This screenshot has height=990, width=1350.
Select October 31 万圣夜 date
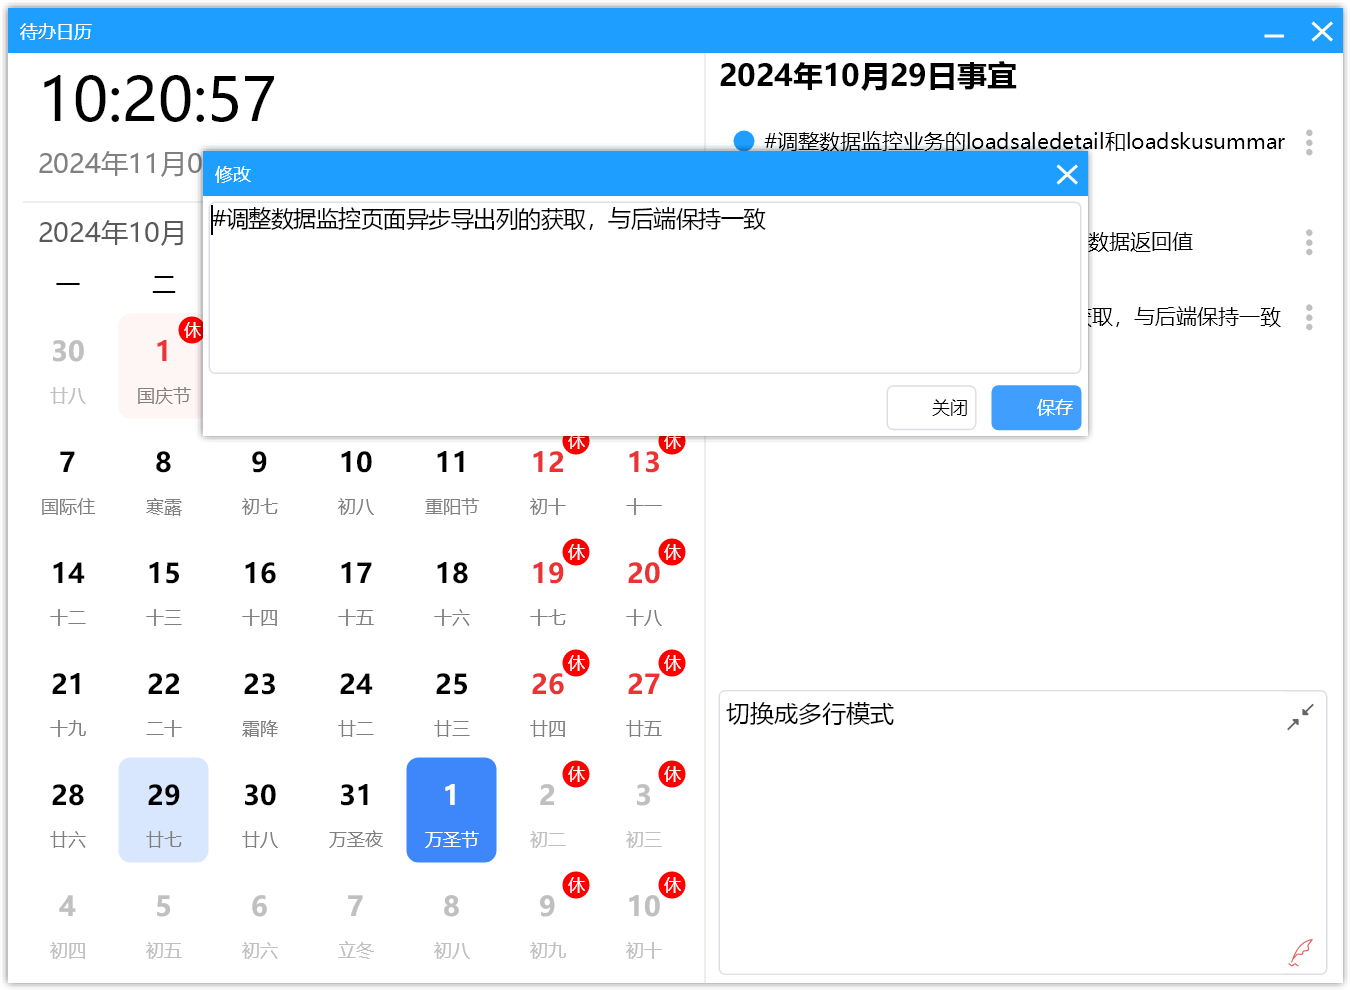[356, 810]
